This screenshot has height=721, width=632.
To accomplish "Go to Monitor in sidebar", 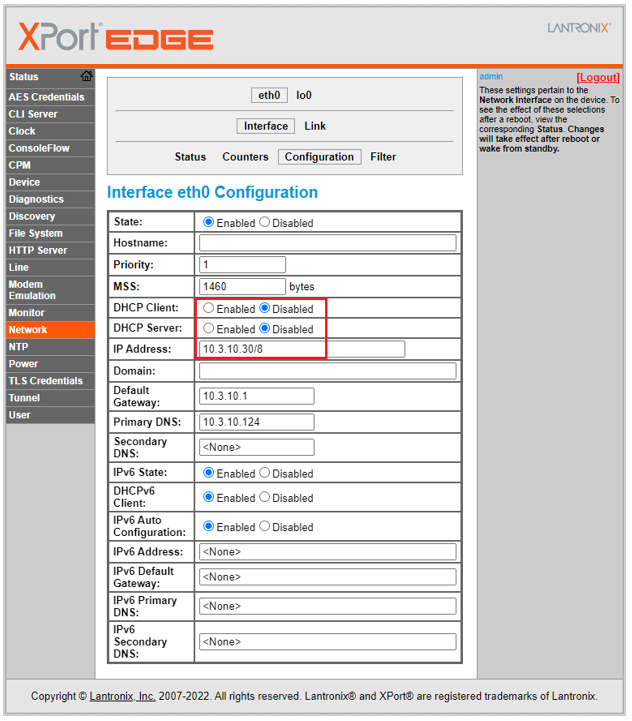I will click(x=51, y=313).
